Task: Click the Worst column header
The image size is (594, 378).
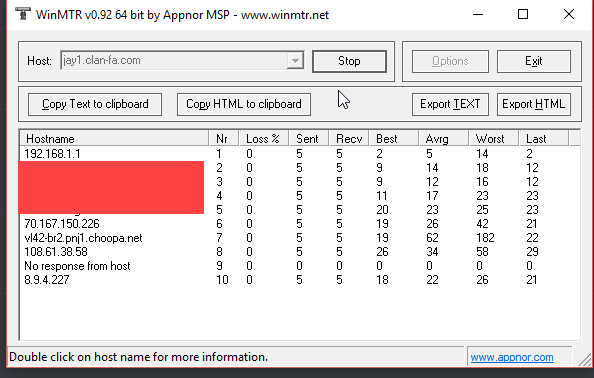Action: coord(493,139)
